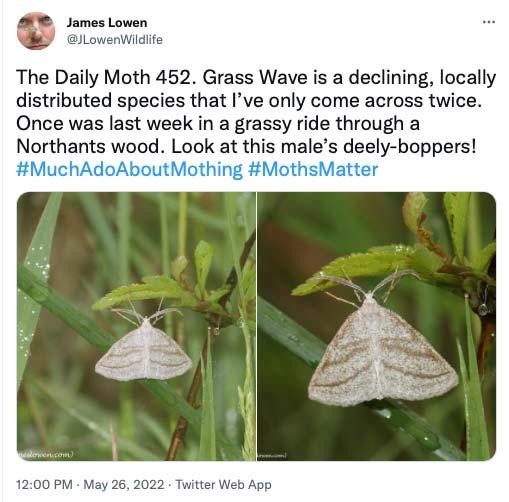Image resolution: width=509 pixels, height=502 pixels.
Task: Click the Twitter Web App source label
Action: click(223, 484)
